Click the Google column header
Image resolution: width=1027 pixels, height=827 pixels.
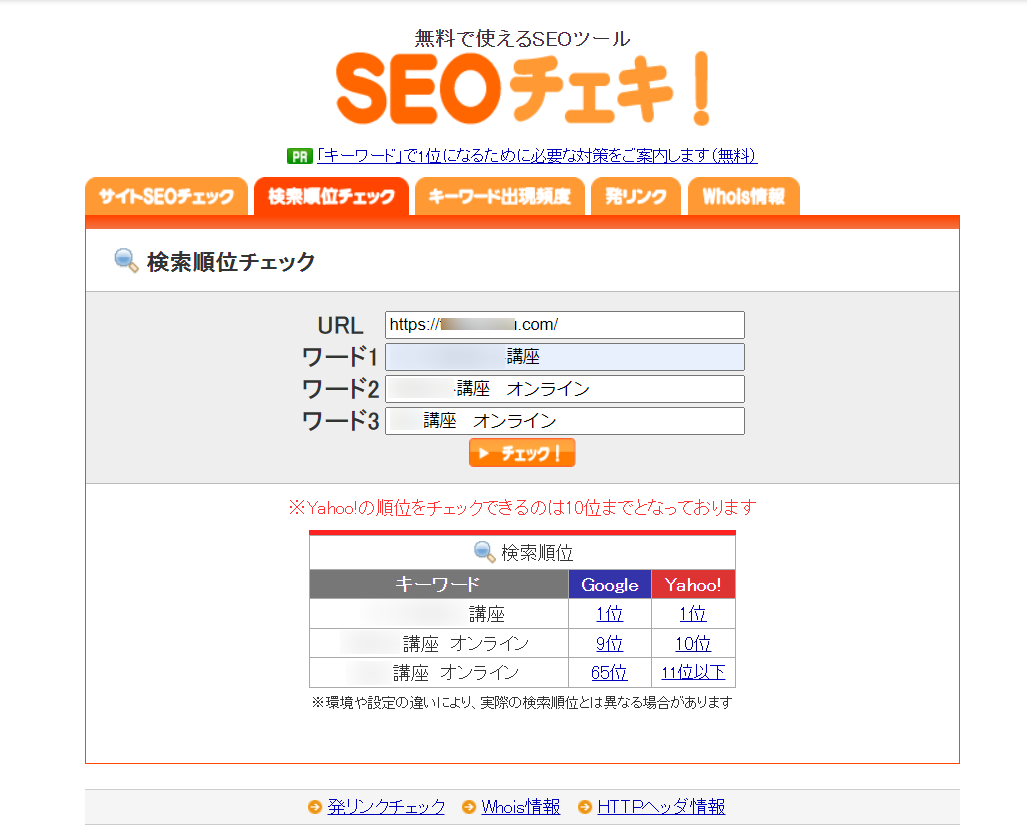(610, 584)
